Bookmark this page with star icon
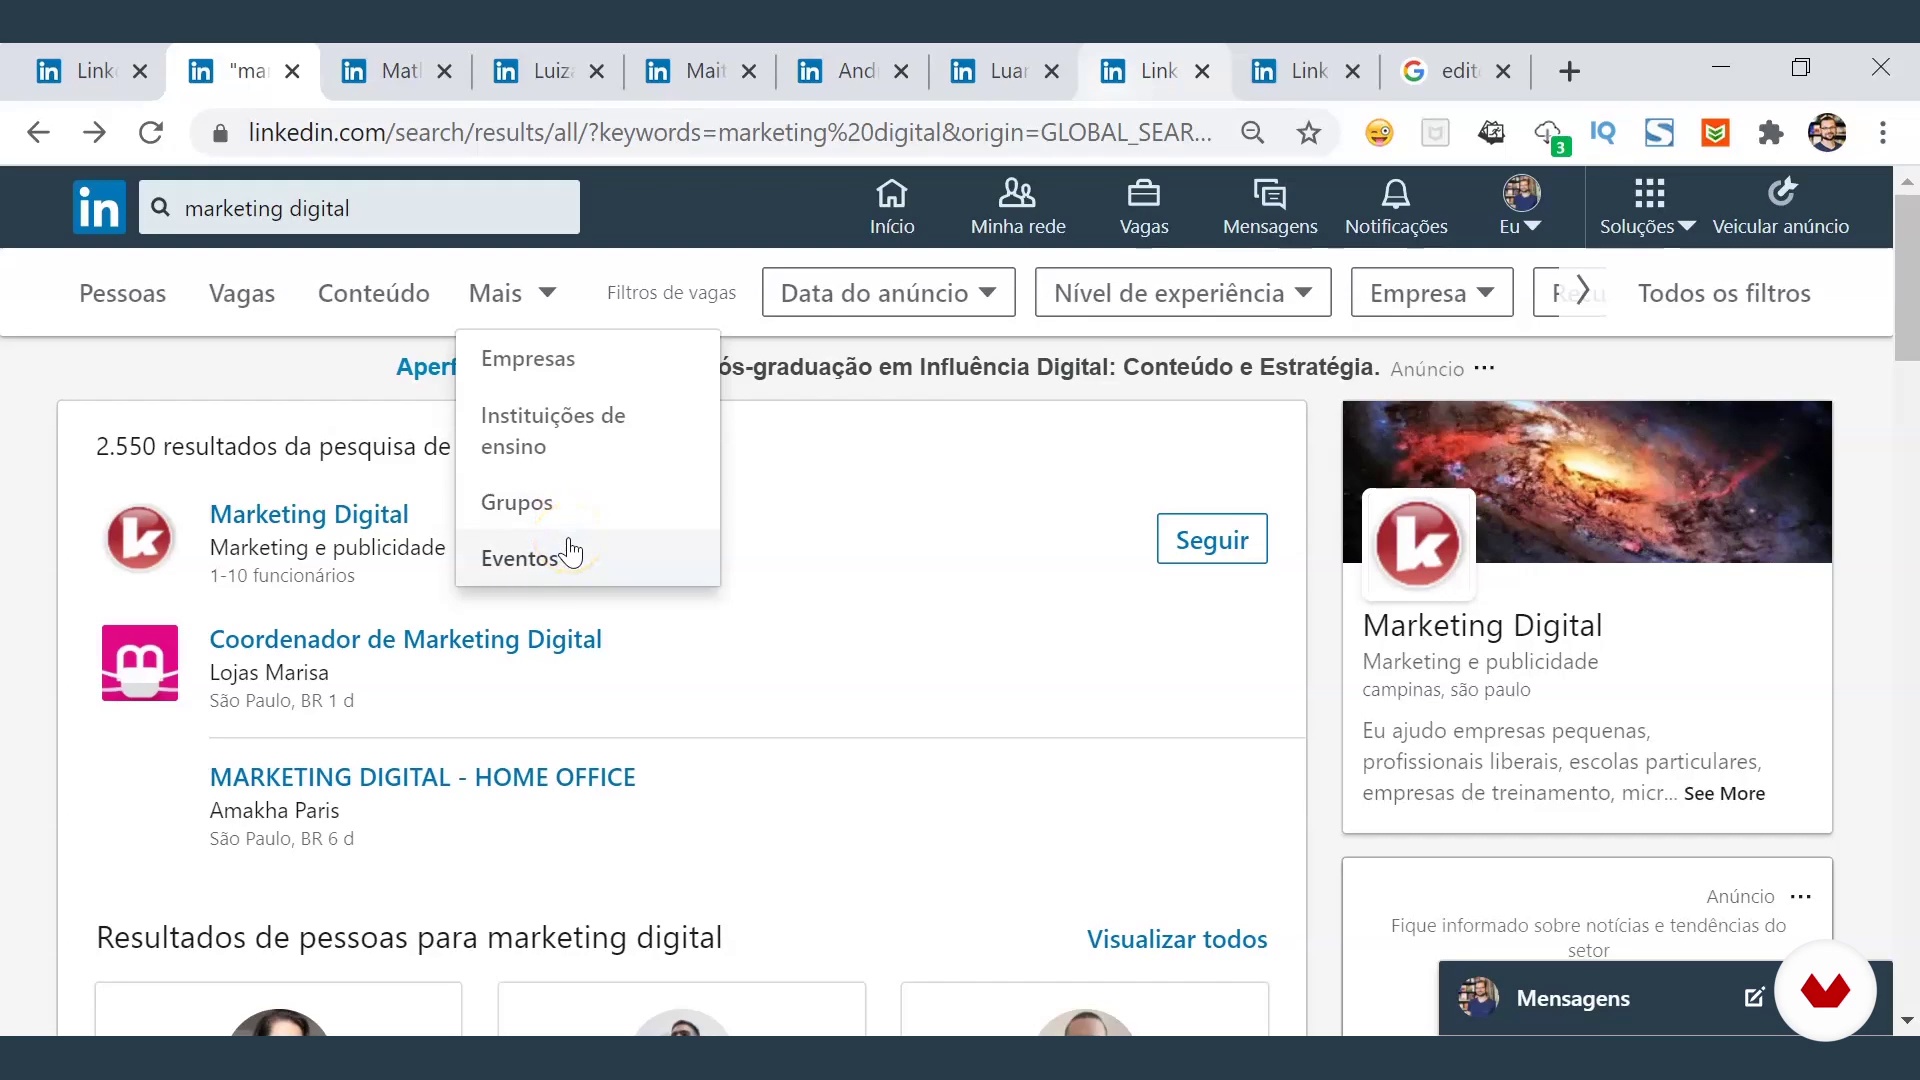Viewport: 1920px width, 1080px height. coord(1309,132)
